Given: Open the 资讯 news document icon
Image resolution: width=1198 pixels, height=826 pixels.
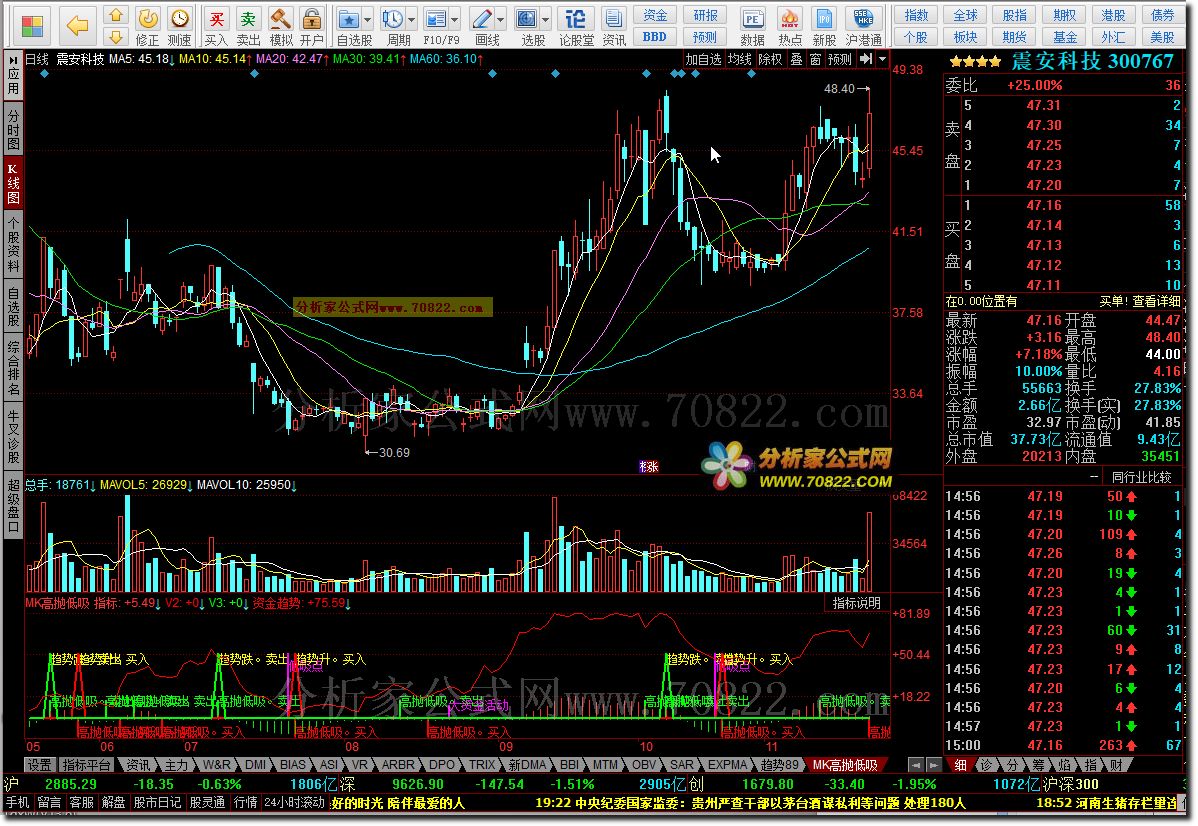Looking at the screenshot, I should point(614,27).
